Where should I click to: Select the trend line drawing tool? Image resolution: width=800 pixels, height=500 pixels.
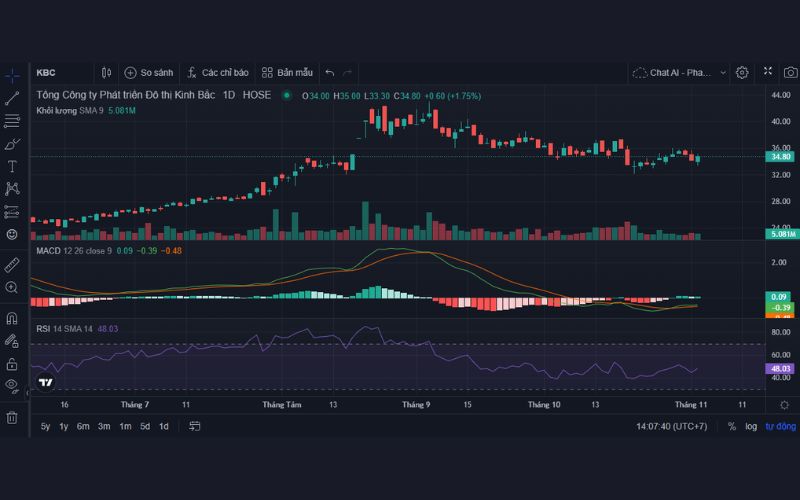coord(12,98)
